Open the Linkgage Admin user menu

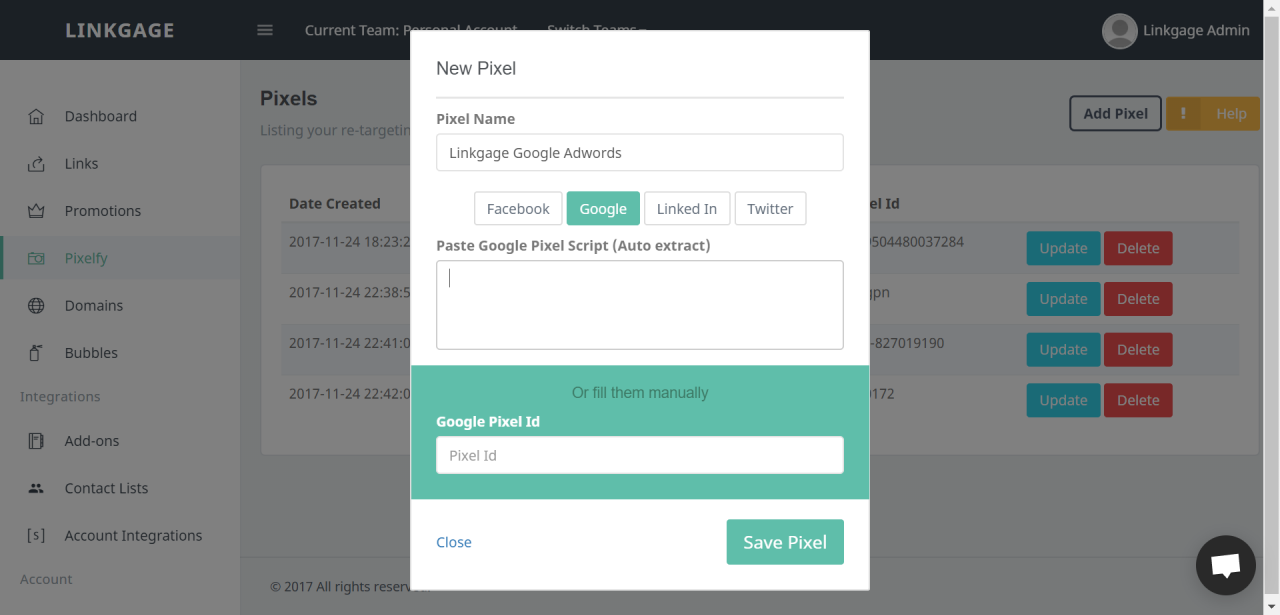click(x=1176, y=30)
